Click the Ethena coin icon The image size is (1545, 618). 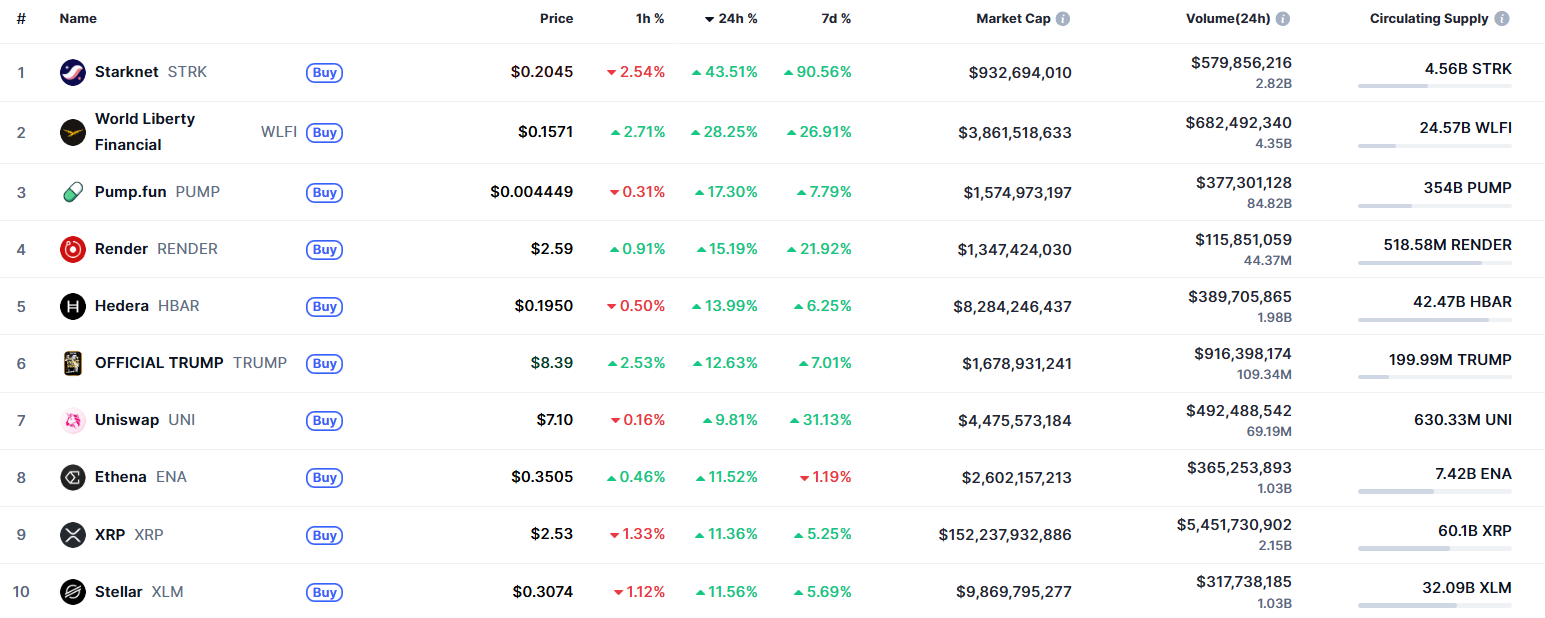[x=72, y=477]
